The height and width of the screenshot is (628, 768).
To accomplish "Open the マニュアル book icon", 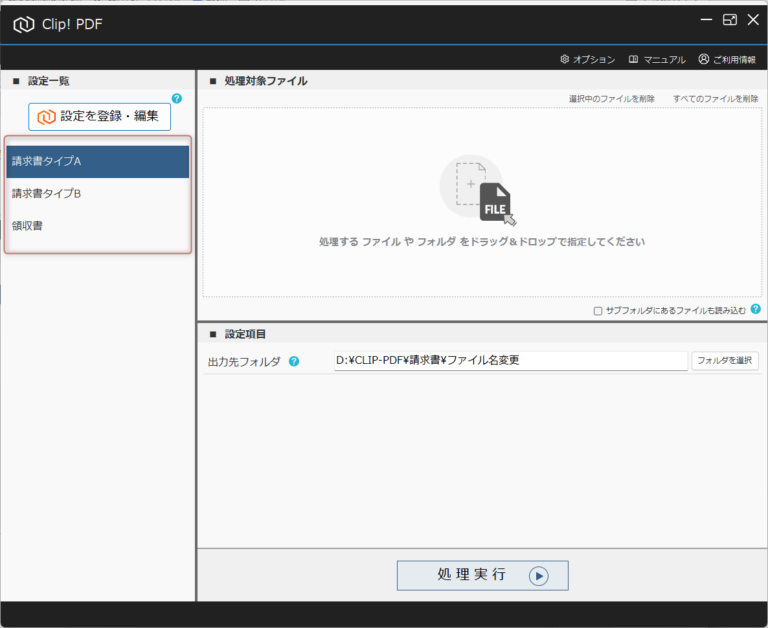I will pyautogui.click(x=657, y=60).
